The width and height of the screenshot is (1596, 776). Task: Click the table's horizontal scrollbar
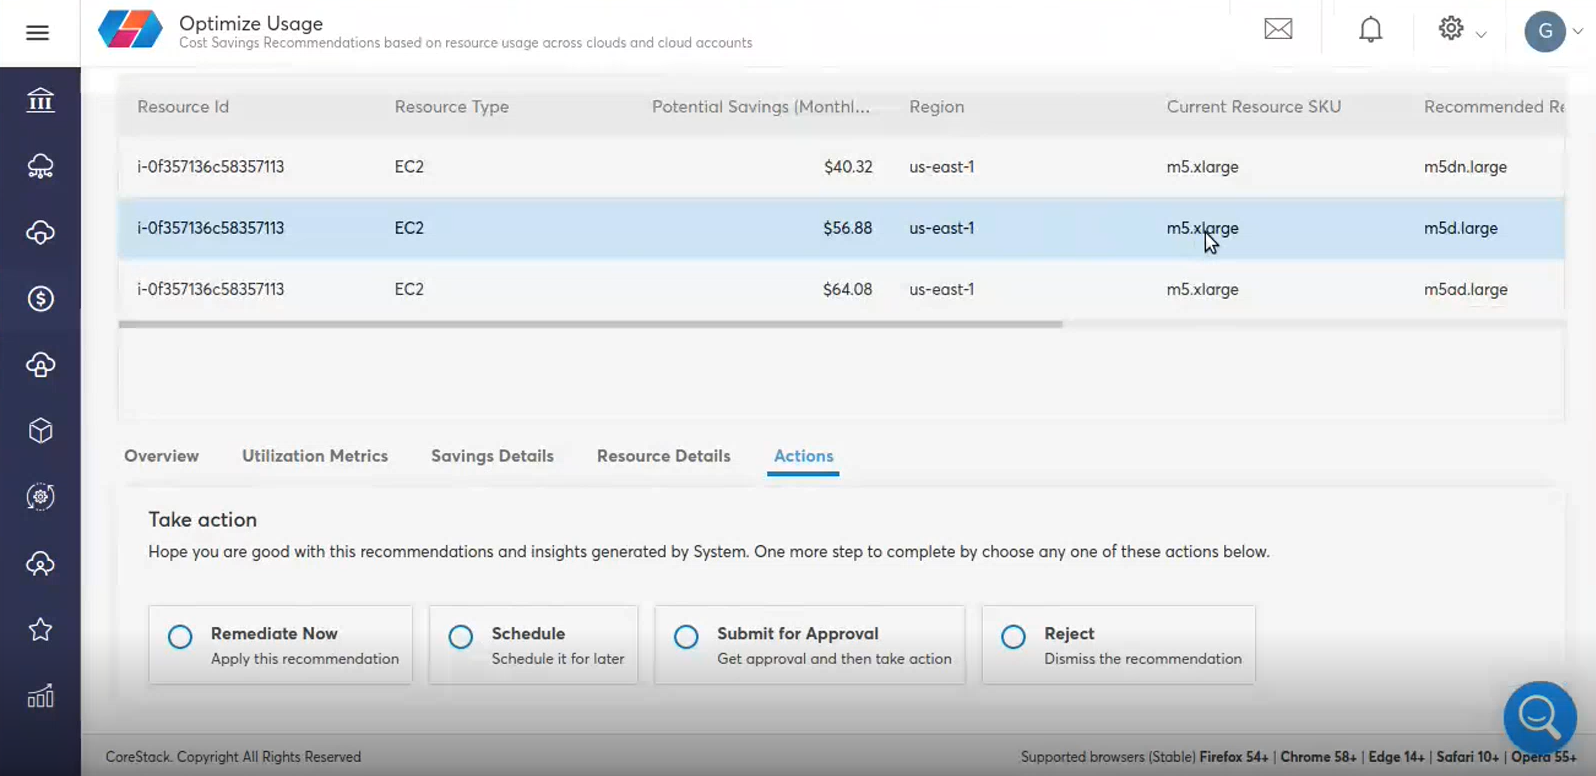[x=590, y=324]
